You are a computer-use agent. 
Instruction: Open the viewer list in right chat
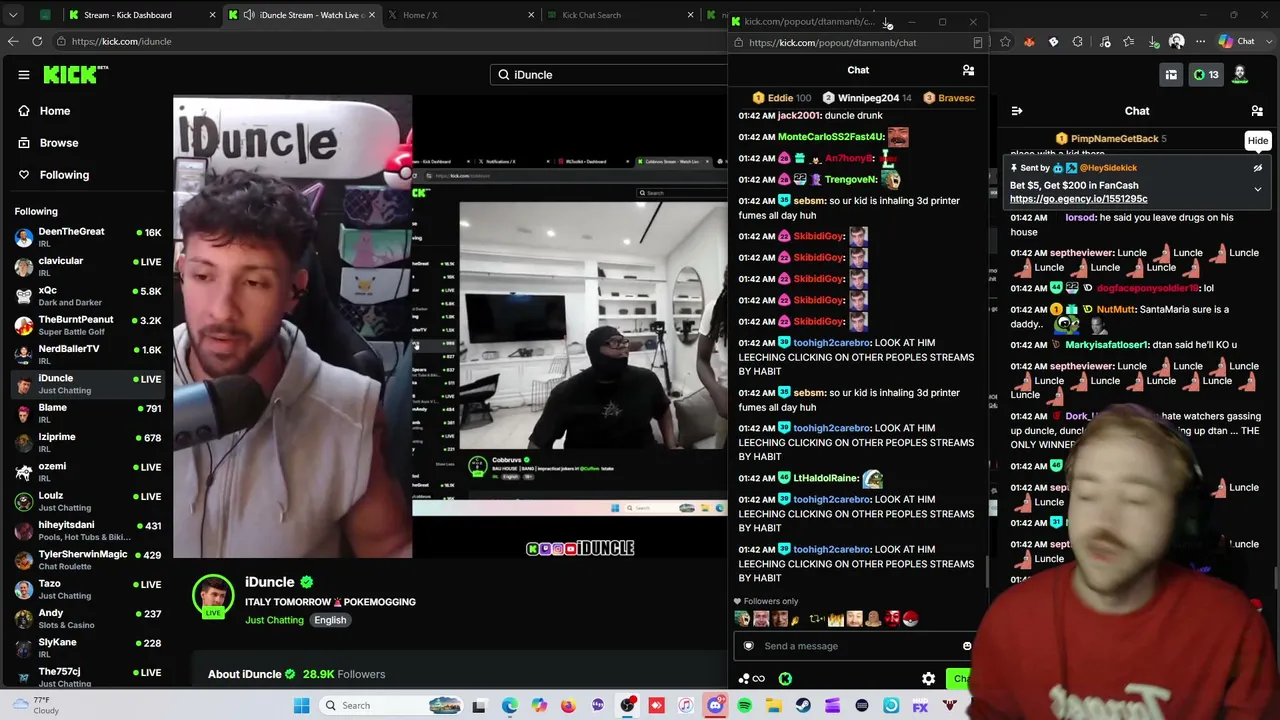[x=1257, y=111]
